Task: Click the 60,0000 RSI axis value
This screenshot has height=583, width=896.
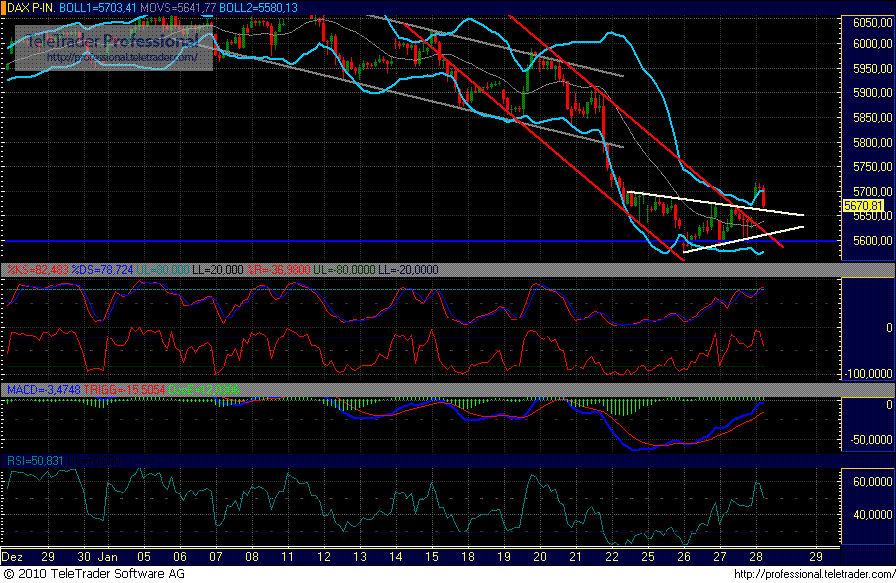Action: [872, 482]
